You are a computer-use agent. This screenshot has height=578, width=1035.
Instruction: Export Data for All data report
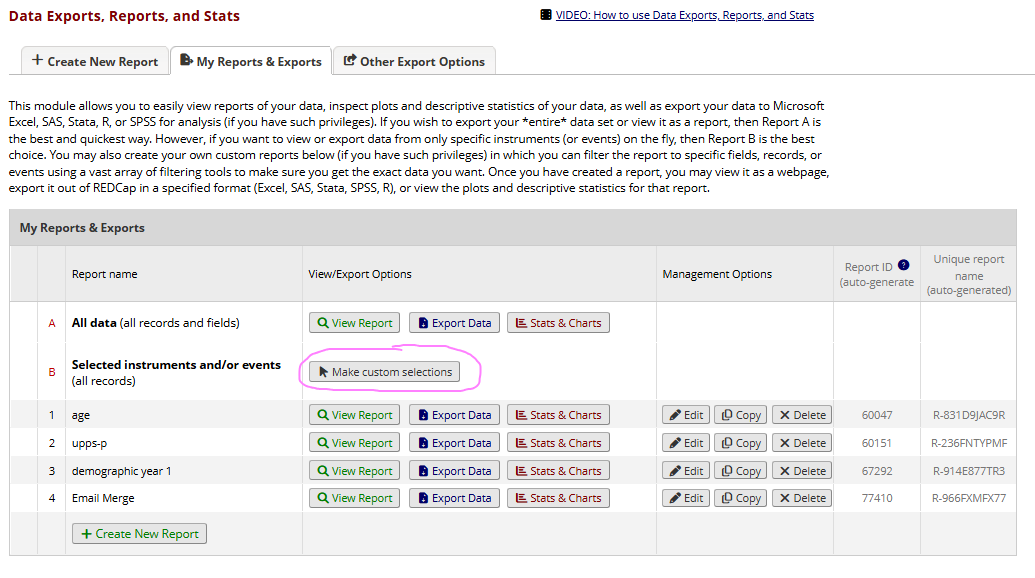click(454, 323)
